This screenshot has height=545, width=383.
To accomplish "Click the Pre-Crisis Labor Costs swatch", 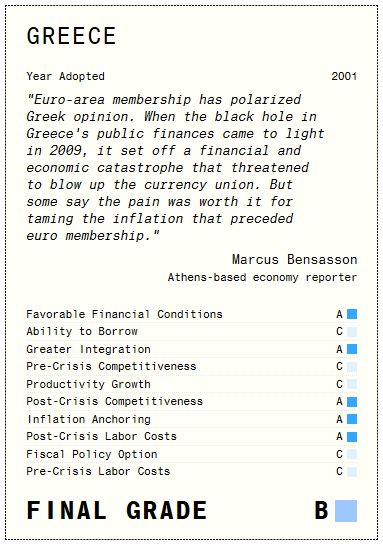I will pyautogui.click(x=352, y=472).
